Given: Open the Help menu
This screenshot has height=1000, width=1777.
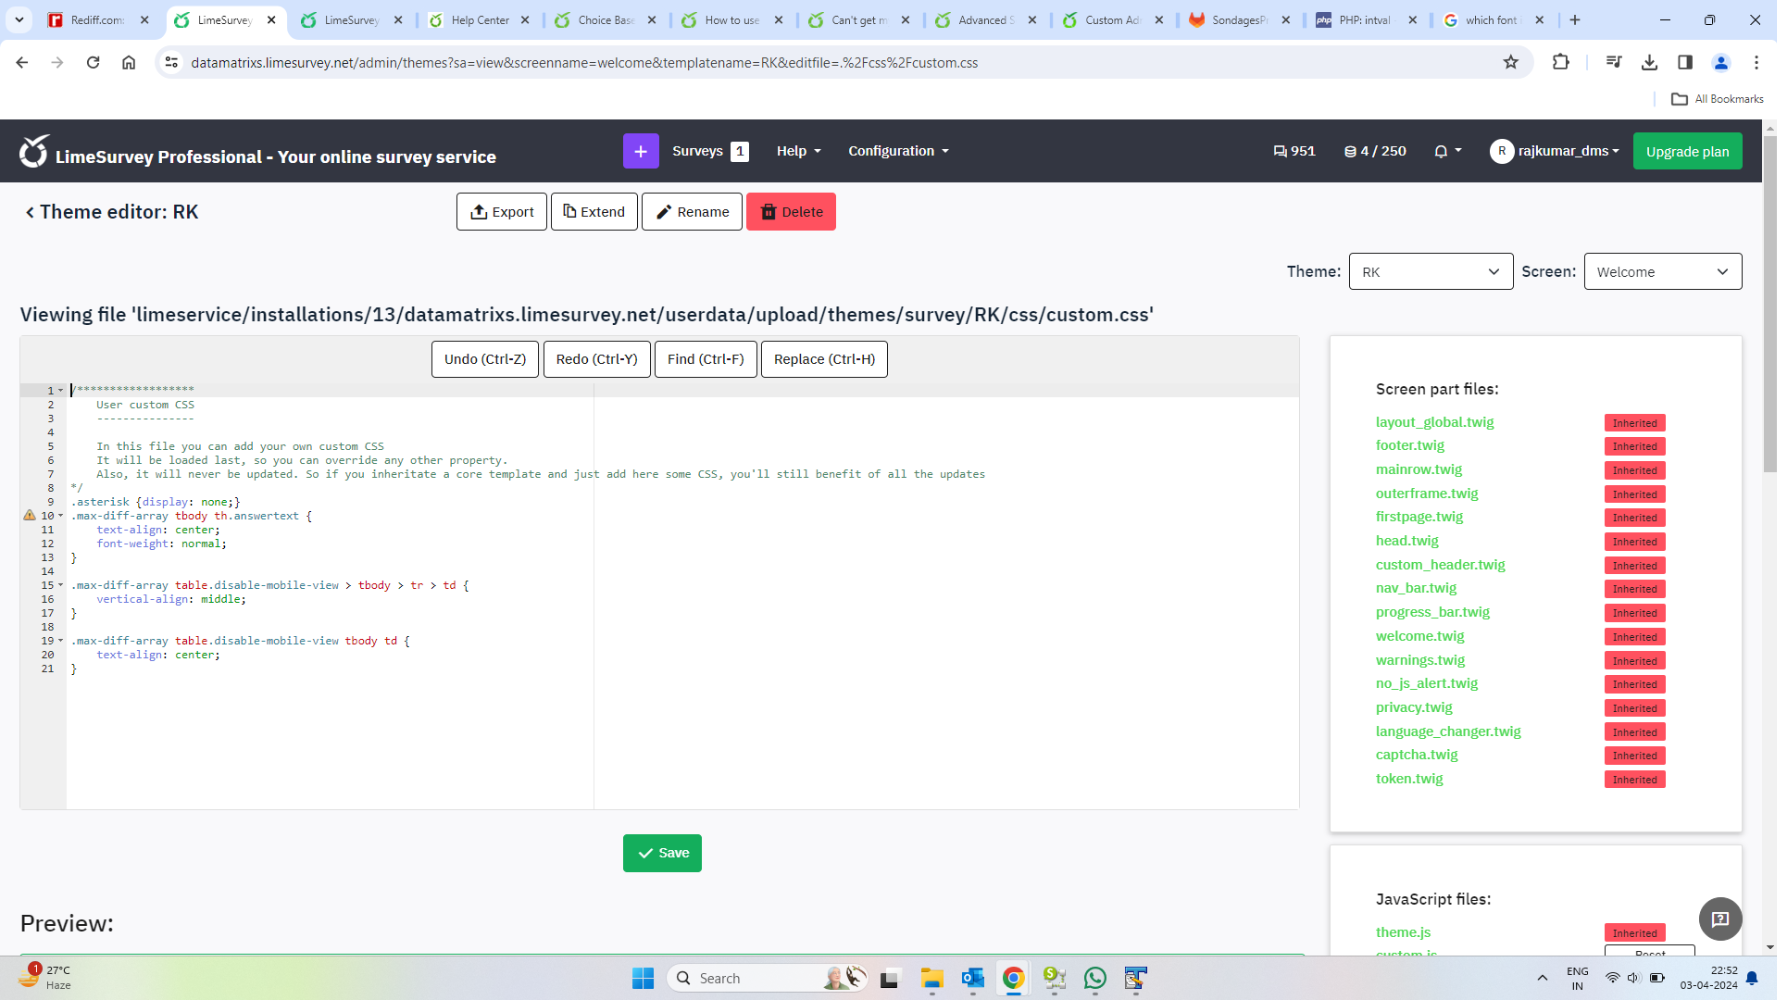Looking at the screenshot, I should 798,151.
